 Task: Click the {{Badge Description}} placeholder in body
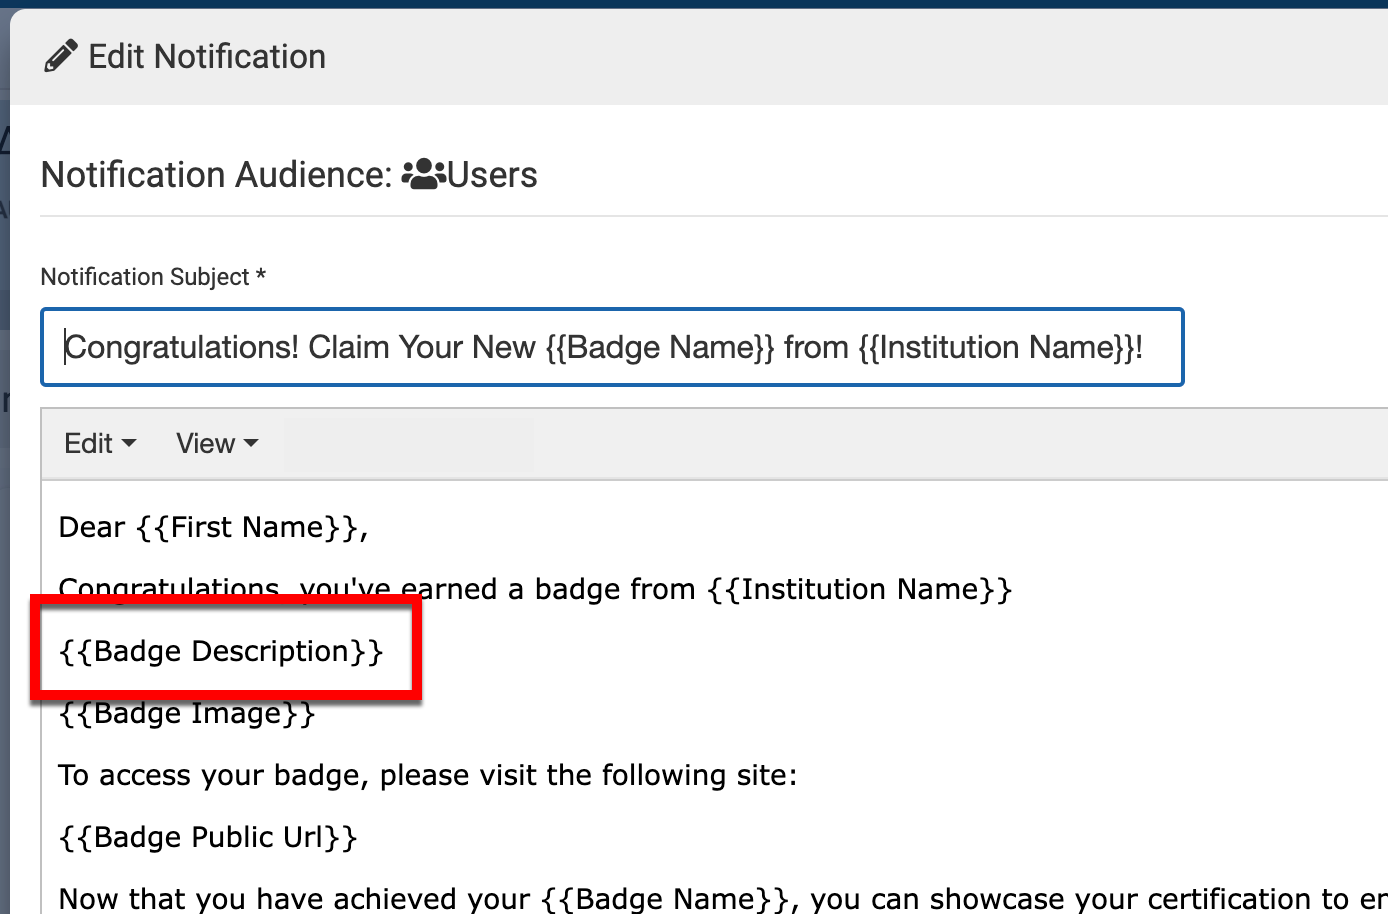221,651
